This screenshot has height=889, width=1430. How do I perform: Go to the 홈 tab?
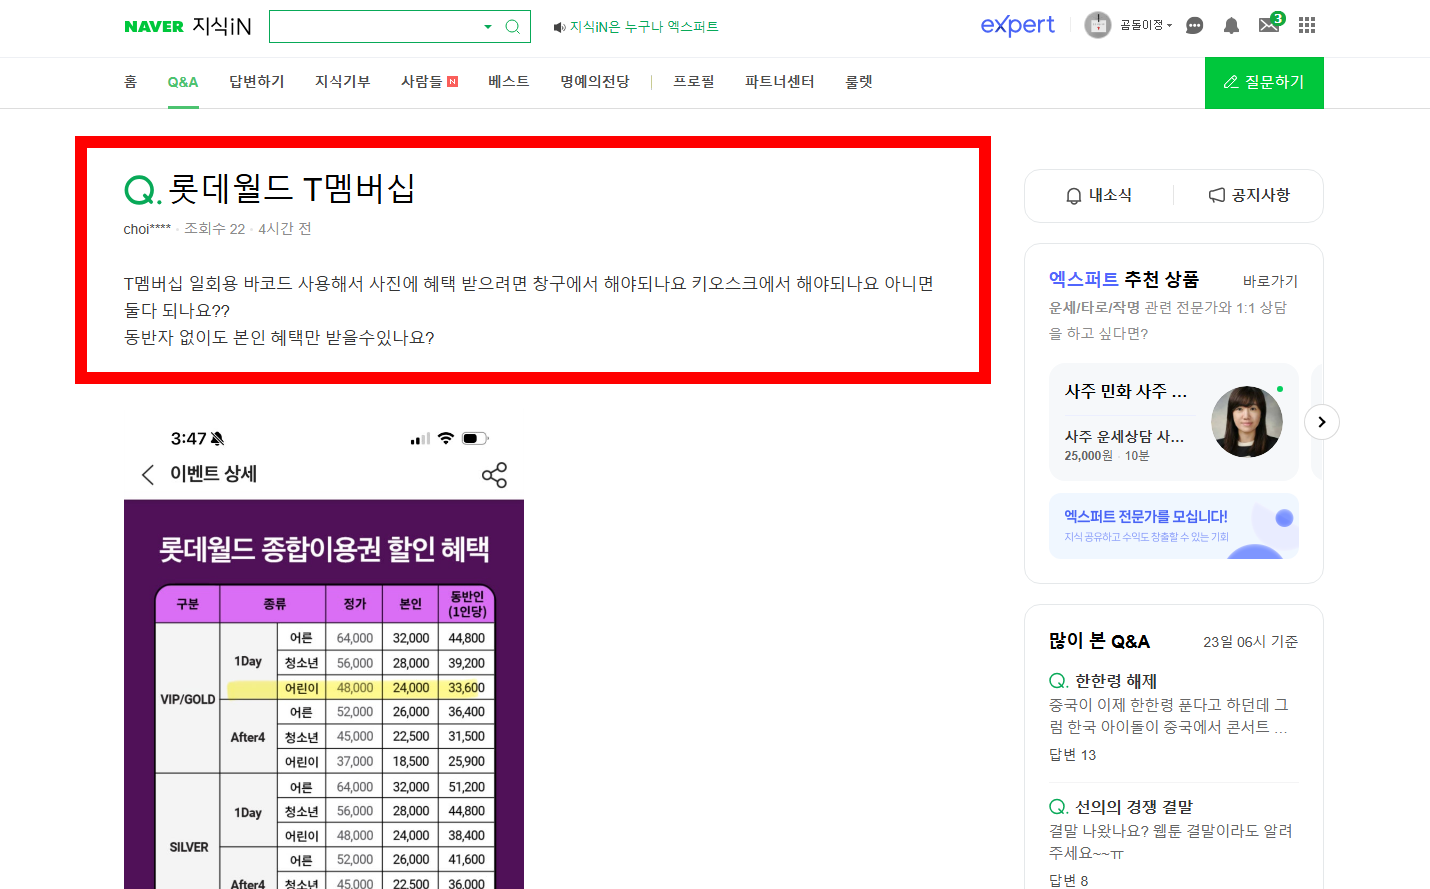[130, 82]
